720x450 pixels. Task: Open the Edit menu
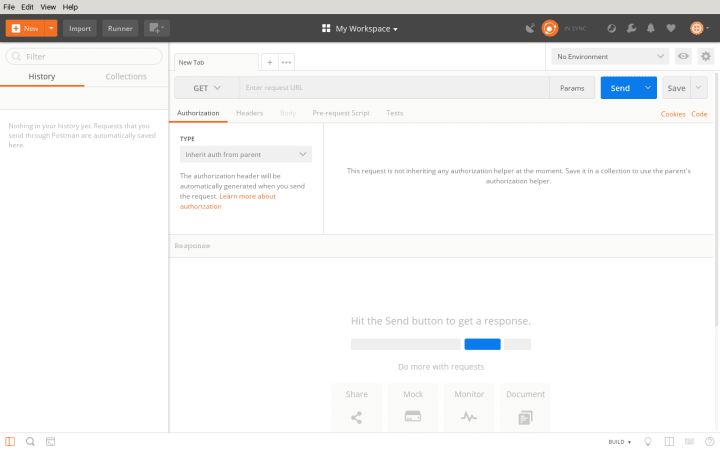tap(27, 7)
